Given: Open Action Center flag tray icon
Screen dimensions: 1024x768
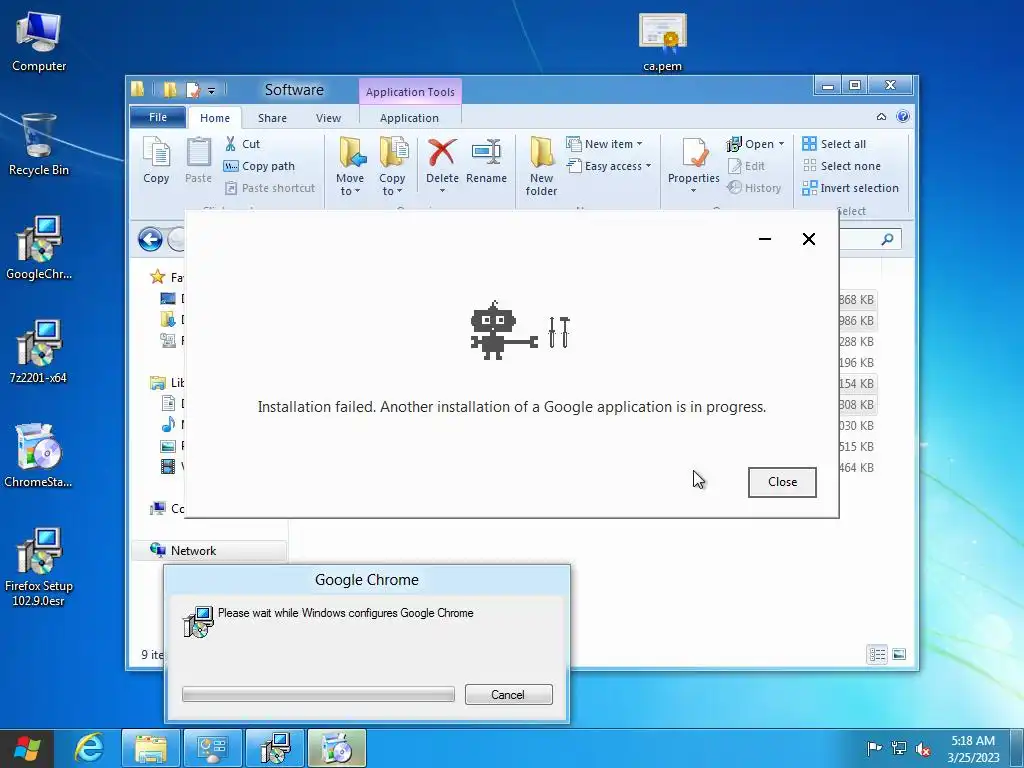Looking at the screenshot, I should click(874, 748).
